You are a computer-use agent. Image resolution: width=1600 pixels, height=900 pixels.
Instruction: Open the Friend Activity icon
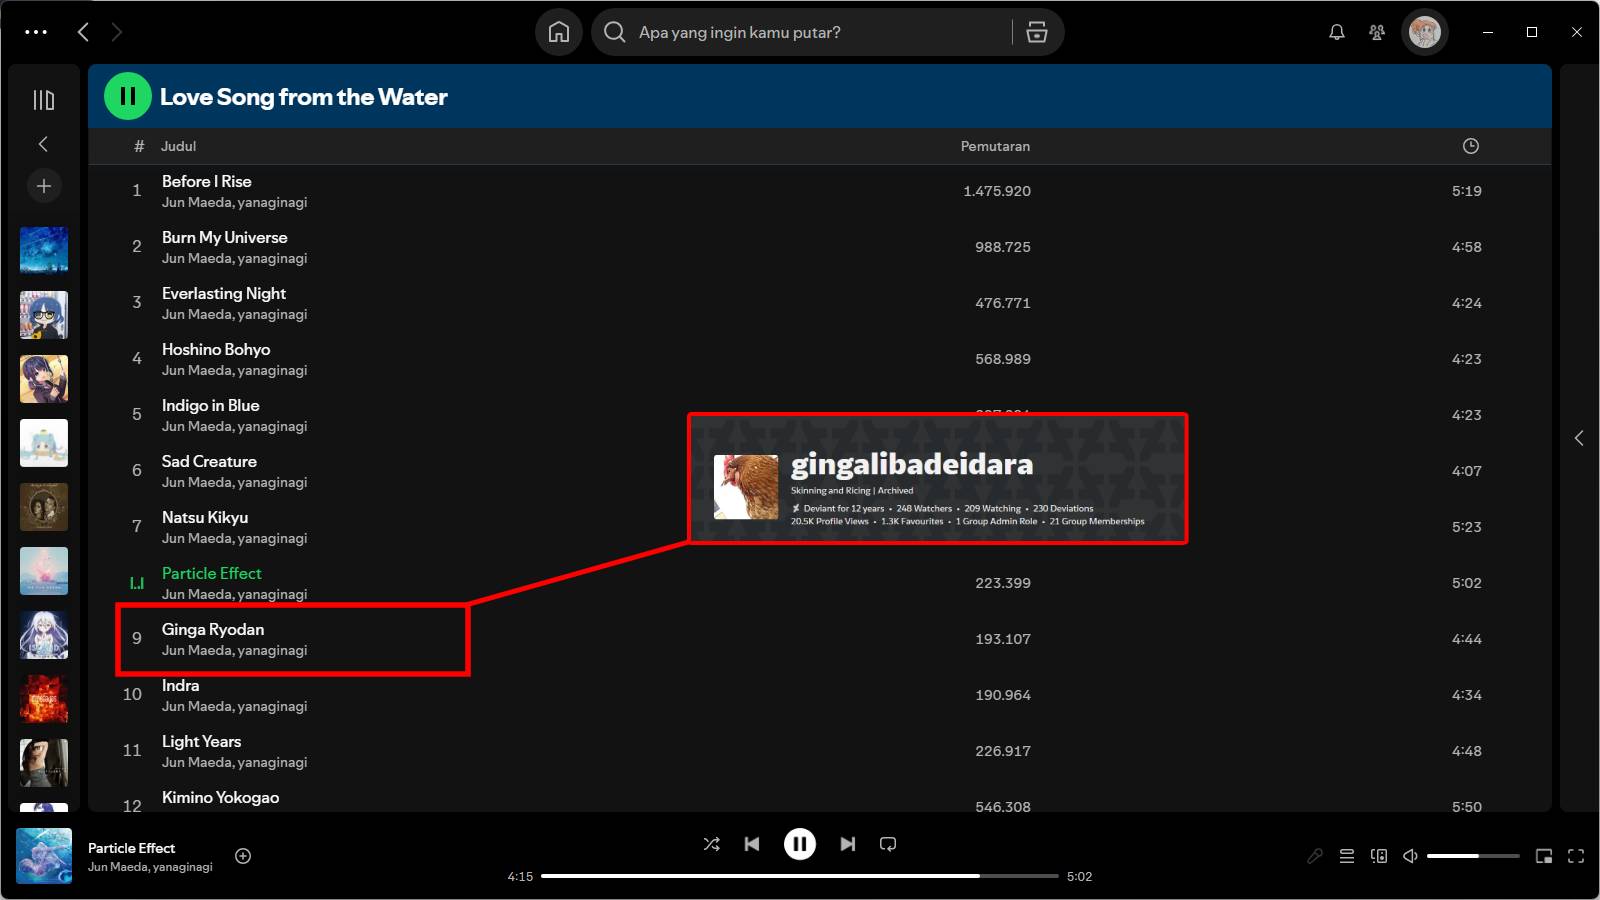tap(1377, 32)
